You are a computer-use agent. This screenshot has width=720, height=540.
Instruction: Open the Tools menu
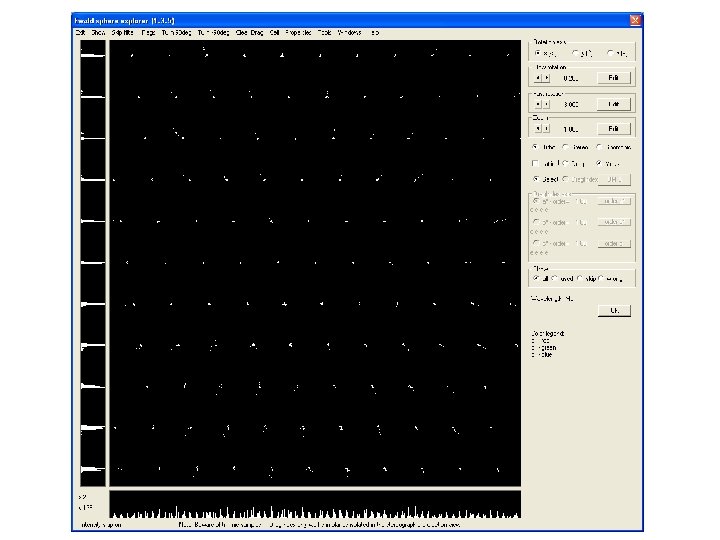[325, 33]
